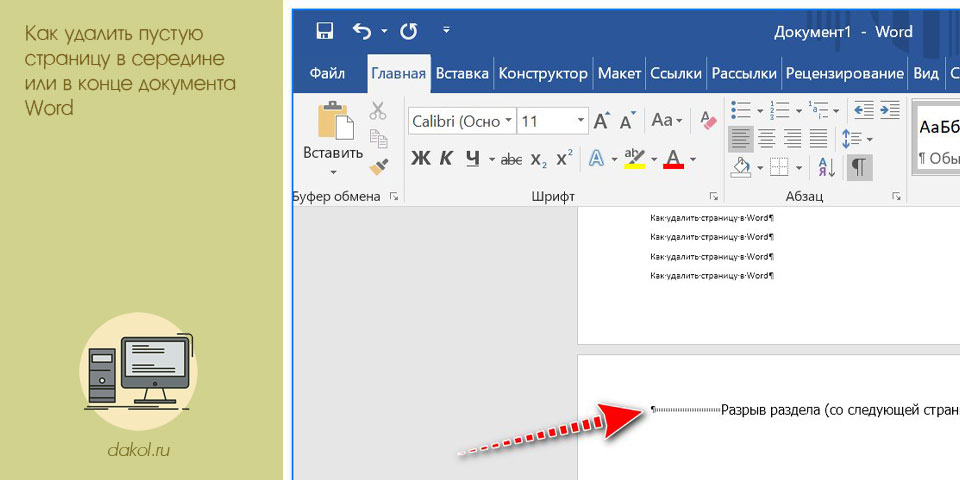Click the numbered list icon

tap(780, 110)
